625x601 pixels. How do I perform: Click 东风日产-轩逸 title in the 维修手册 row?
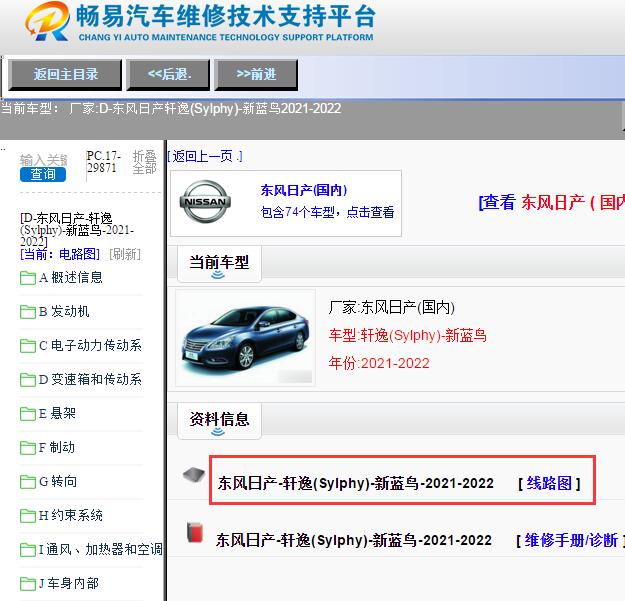coord(354,540)
